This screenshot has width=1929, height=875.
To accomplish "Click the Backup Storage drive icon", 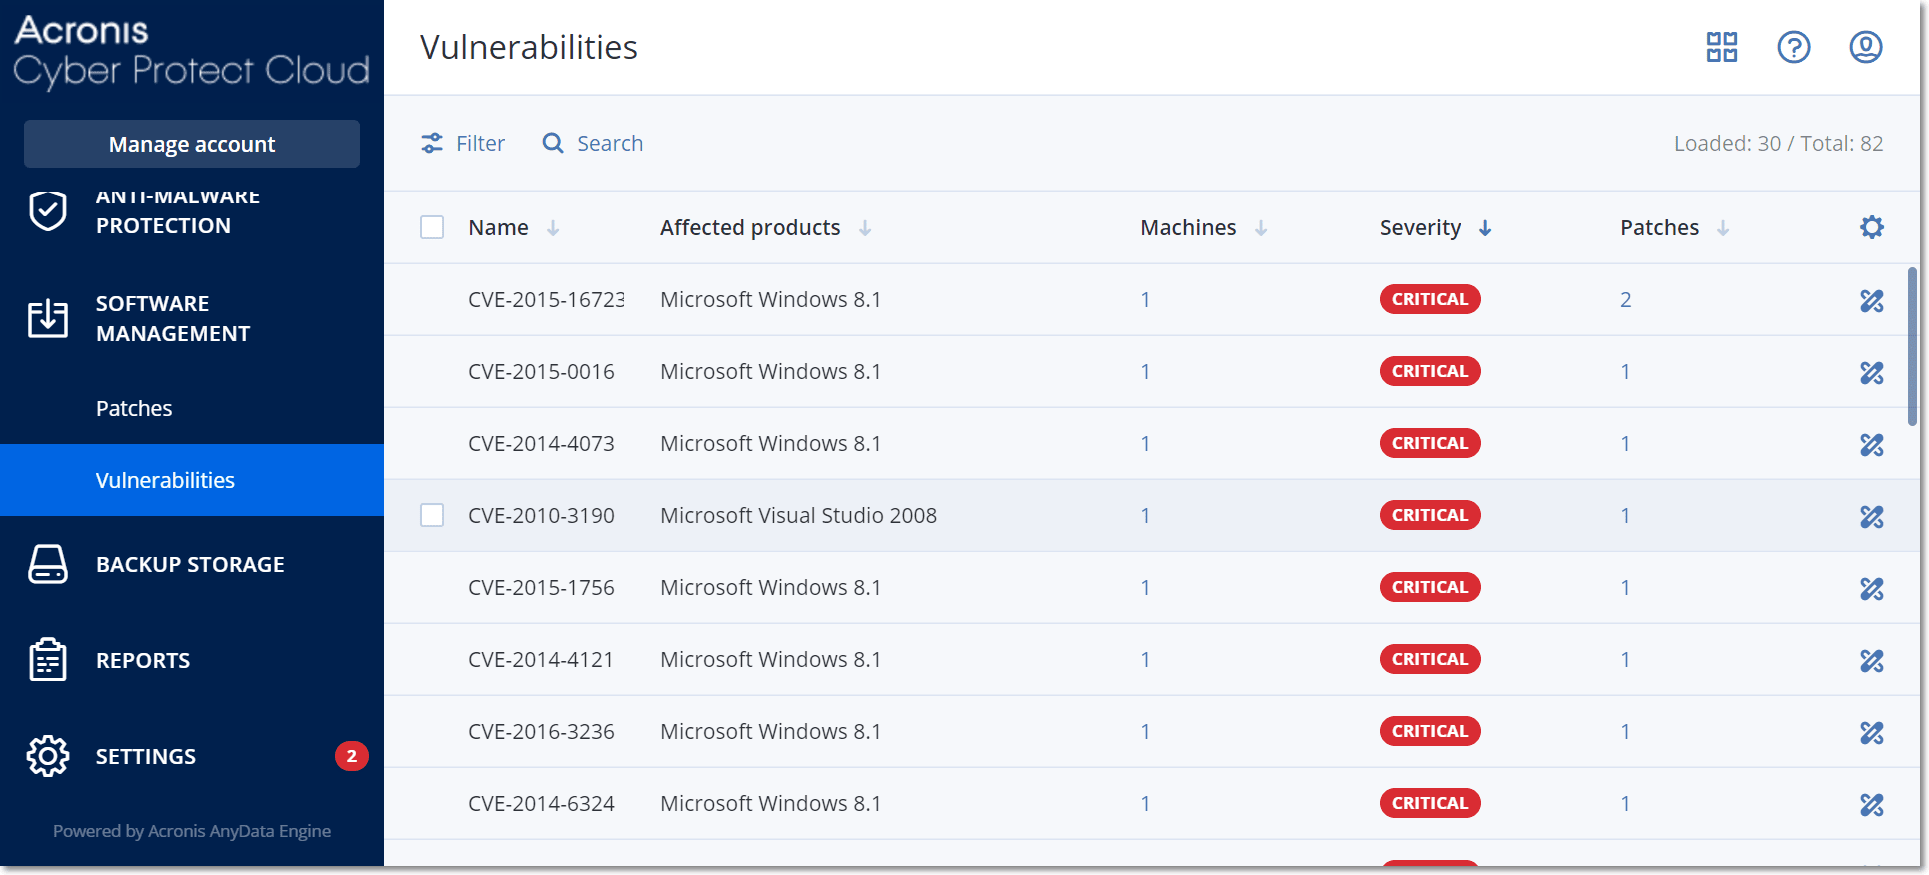I will coord(48,564).
